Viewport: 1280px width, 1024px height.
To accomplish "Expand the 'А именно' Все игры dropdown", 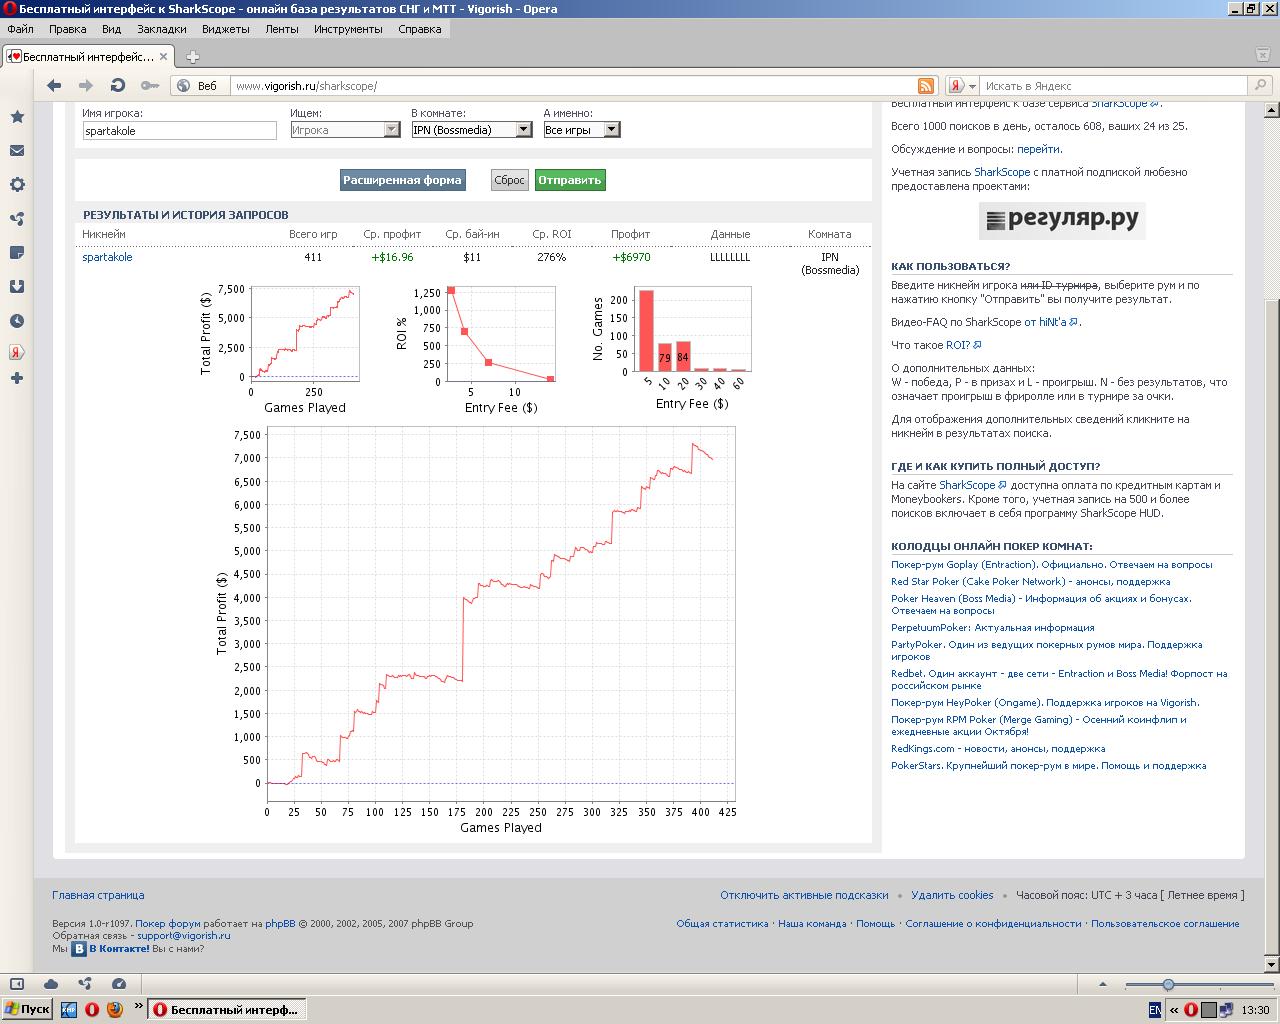I will tap(611, 130).
